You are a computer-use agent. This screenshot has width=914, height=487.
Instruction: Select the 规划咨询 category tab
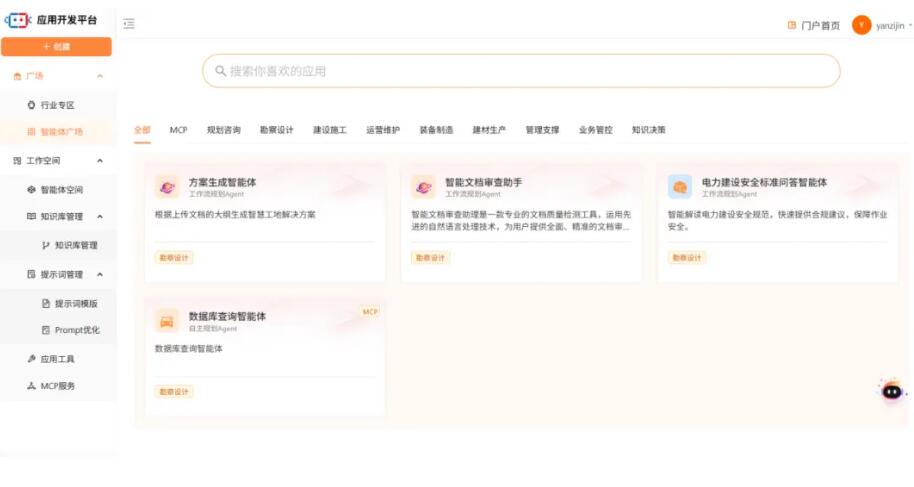click(223, 130)
